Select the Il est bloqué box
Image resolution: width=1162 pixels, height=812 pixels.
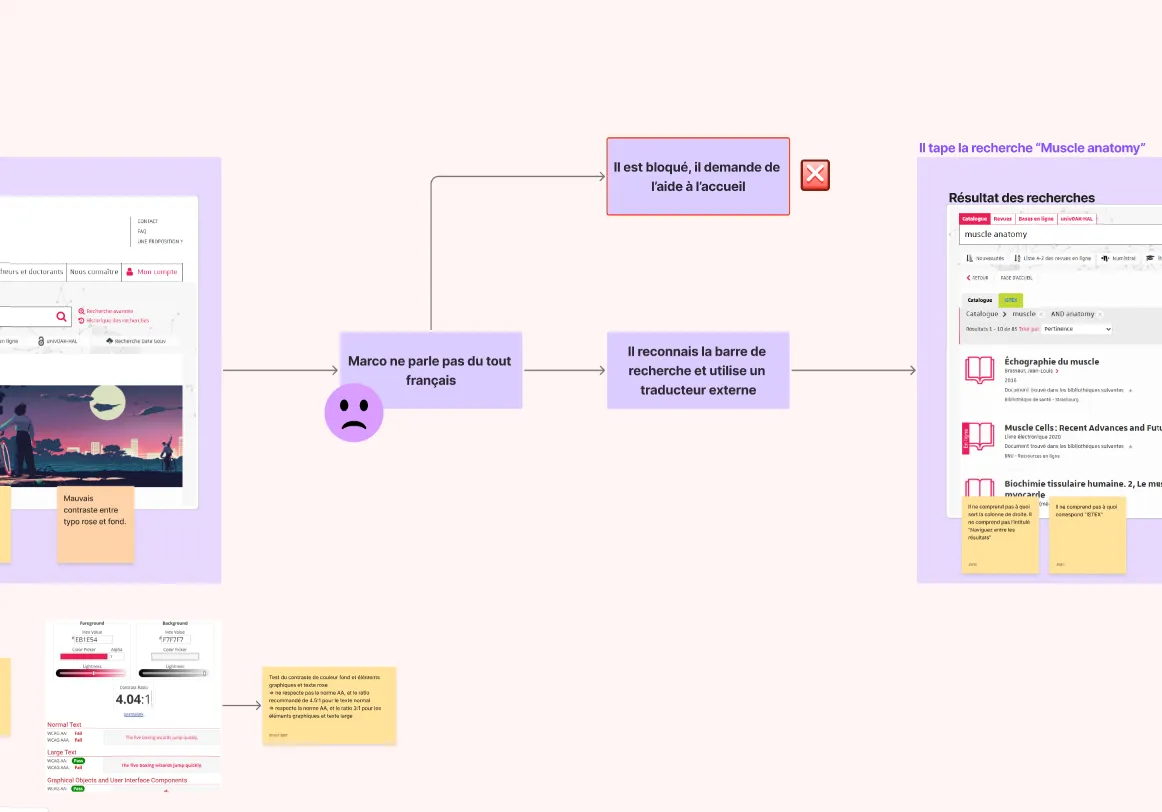coord(698,176)
